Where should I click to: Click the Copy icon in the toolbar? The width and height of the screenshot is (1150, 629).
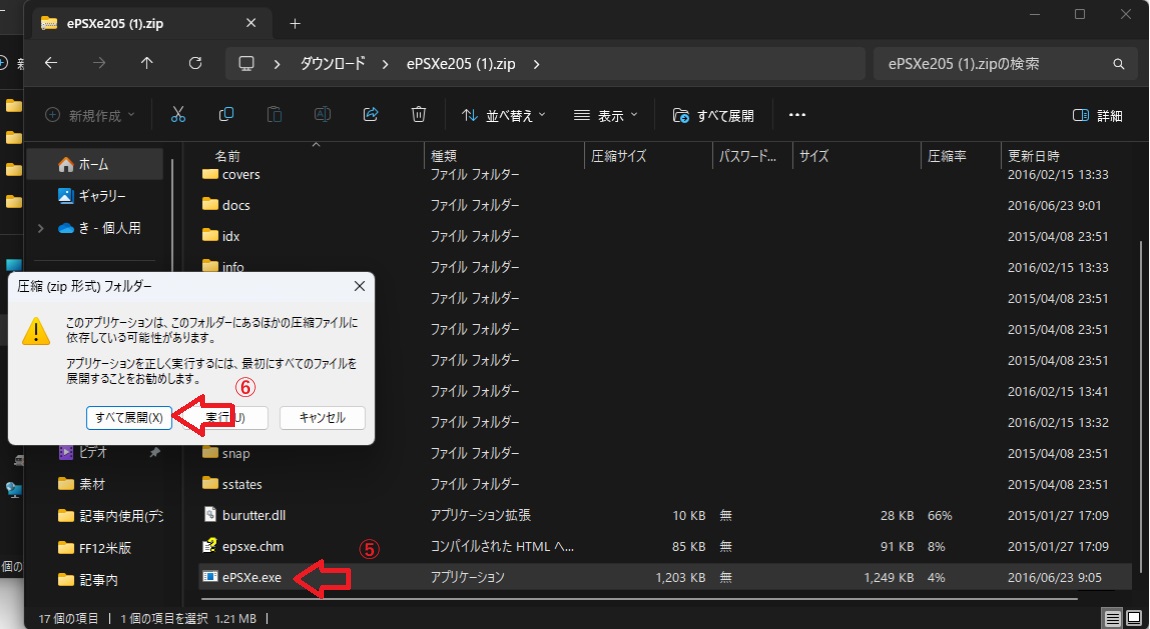pyautogui.click(x=226, y=114)
